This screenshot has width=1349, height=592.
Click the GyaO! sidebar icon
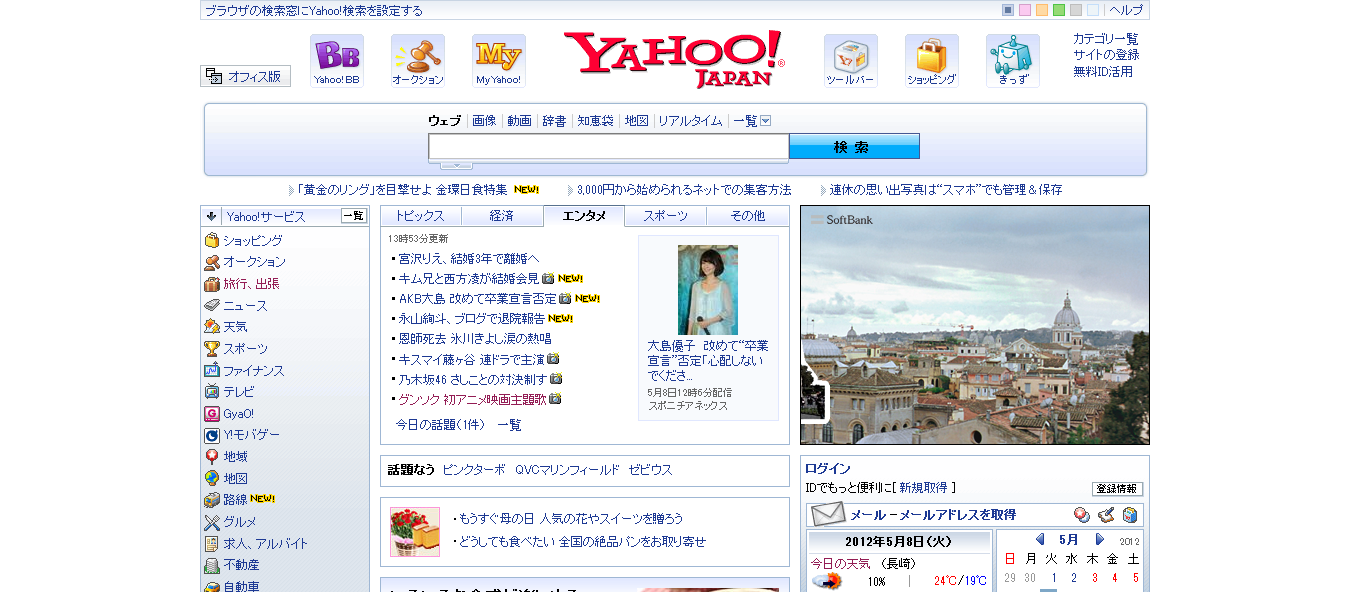coord(212,414)
